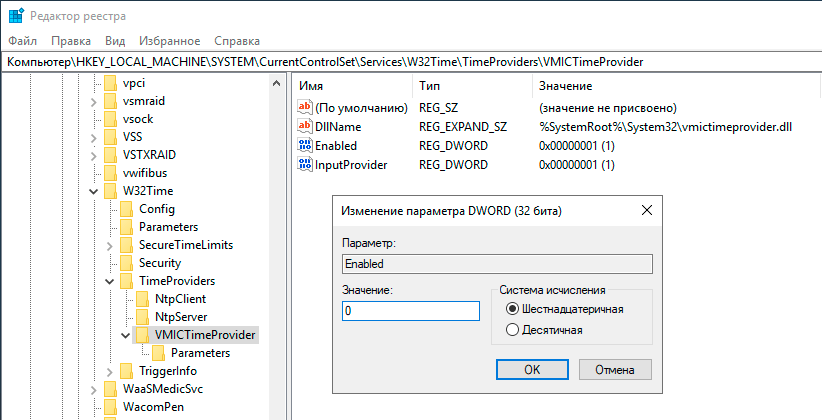Viewport: 822px width, 420px height.
Task: Click the default value string icon
Action: click(x=306, y=108)
